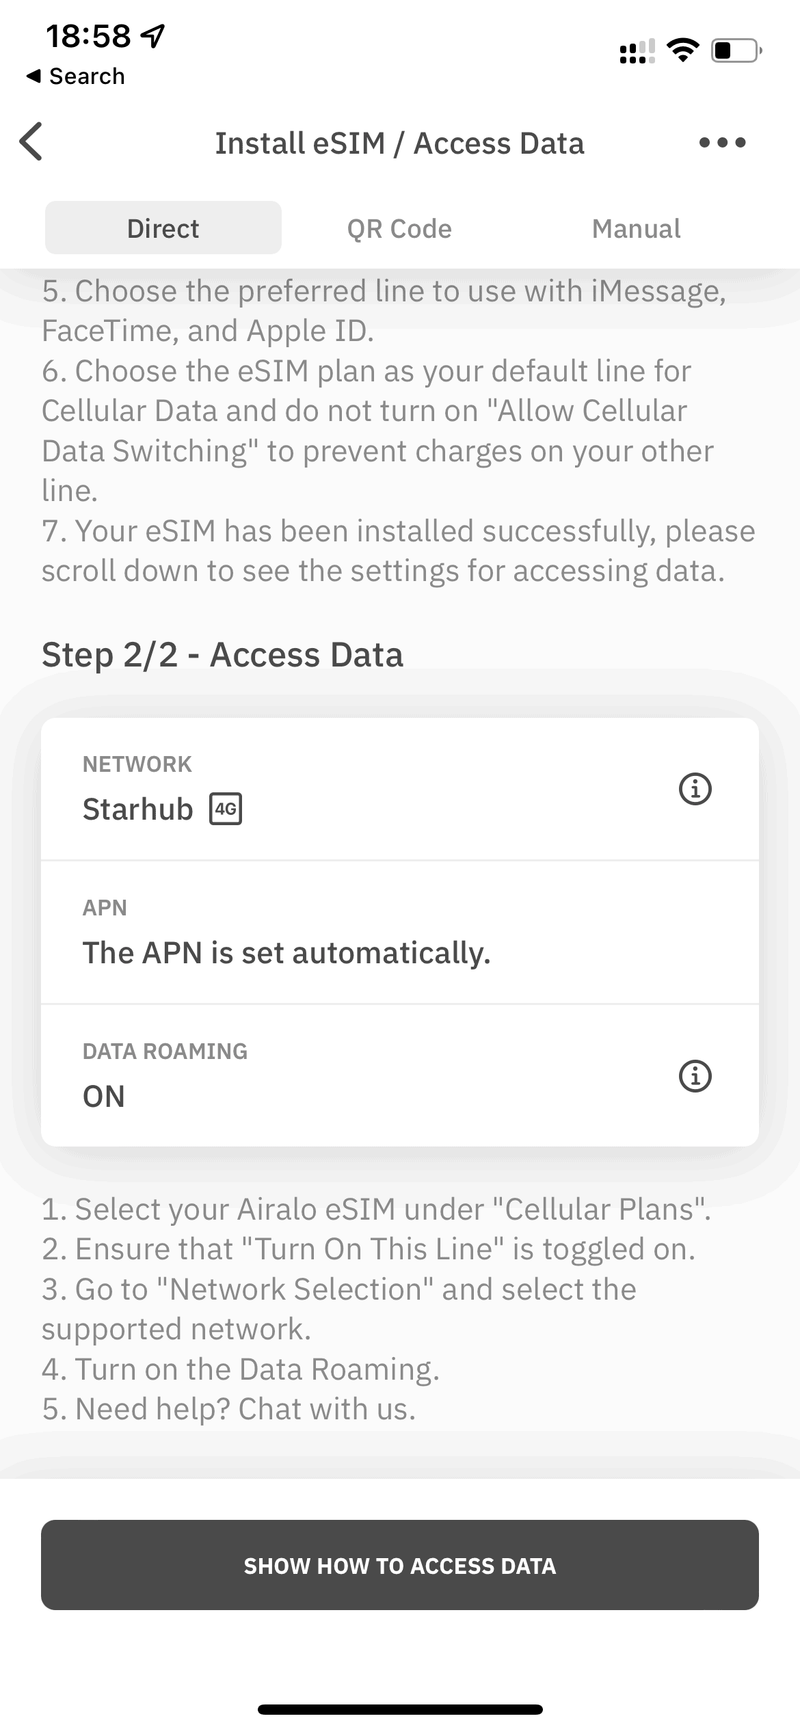Switch to the Direct tab
This screenshot has height=1731, width=800.
pos(163,229)
